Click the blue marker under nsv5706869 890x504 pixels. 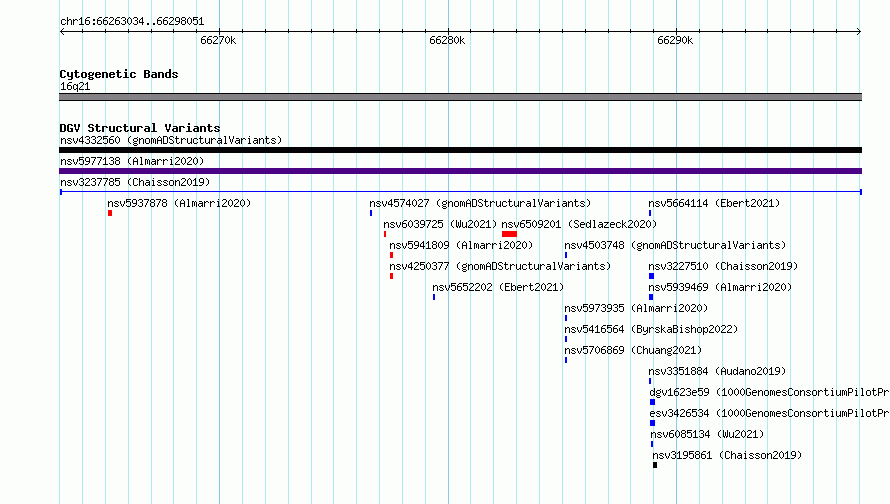(566, 360)
